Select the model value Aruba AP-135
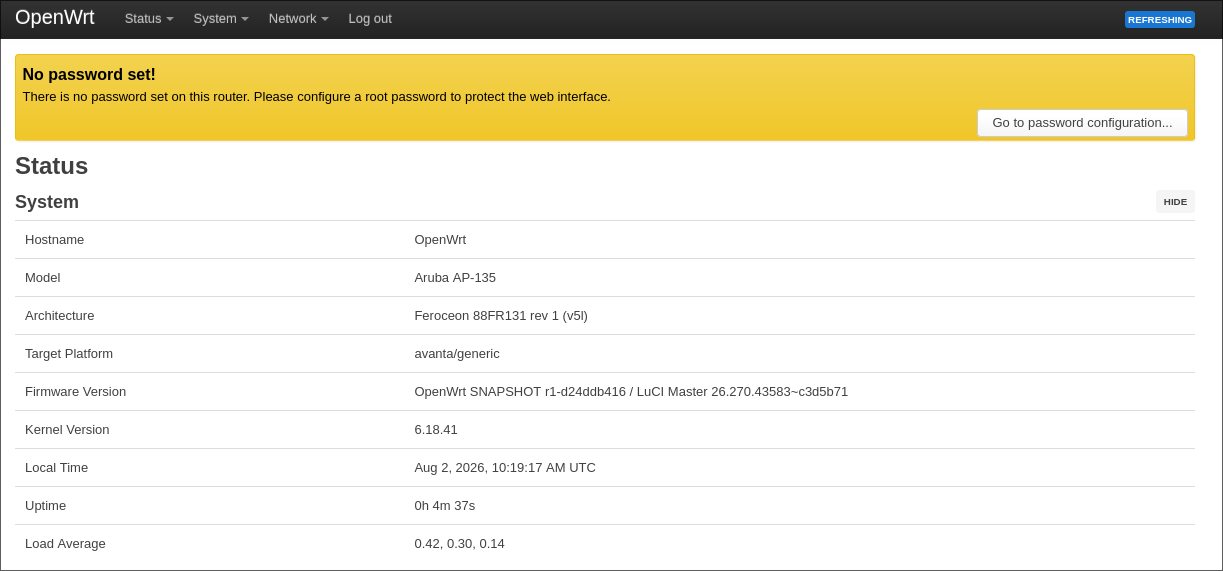The image size is (1223, 571). 455,278
